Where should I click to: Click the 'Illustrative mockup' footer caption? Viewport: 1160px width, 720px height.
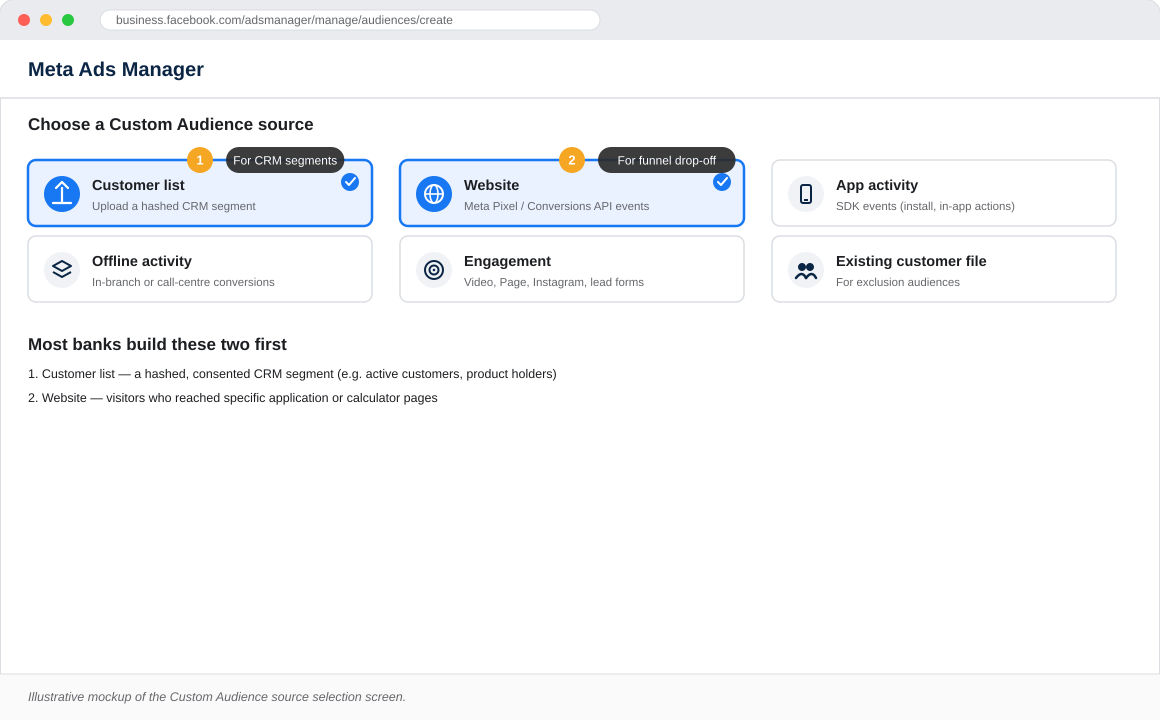click(x=217, y=696)
